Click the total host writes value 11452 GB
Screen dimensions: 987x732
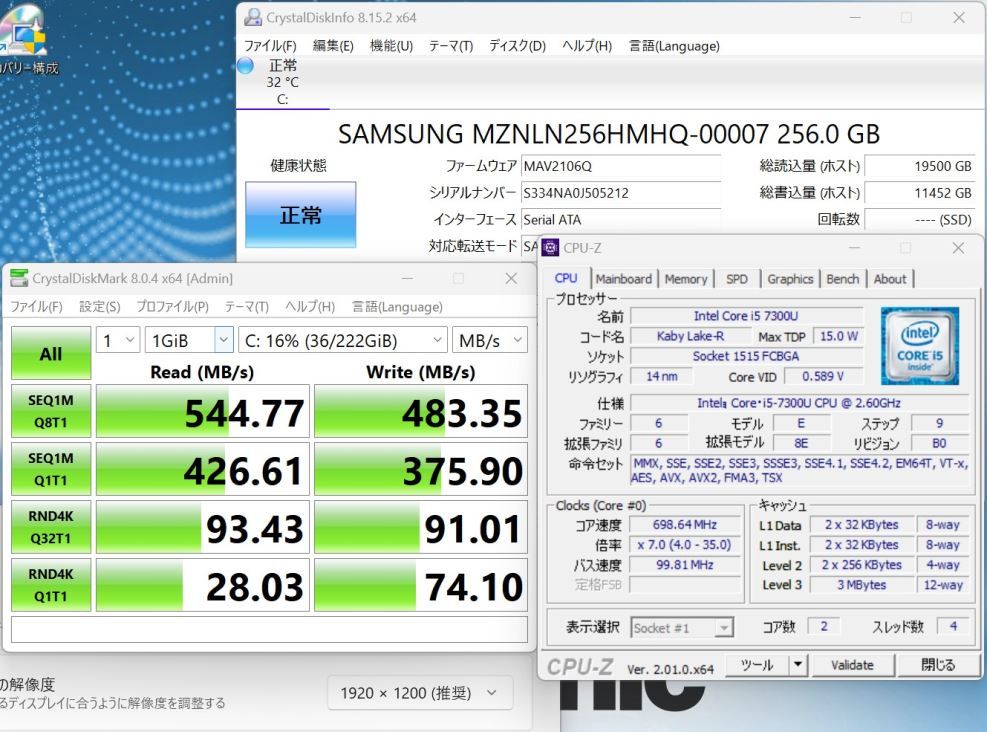click(920, 193)
